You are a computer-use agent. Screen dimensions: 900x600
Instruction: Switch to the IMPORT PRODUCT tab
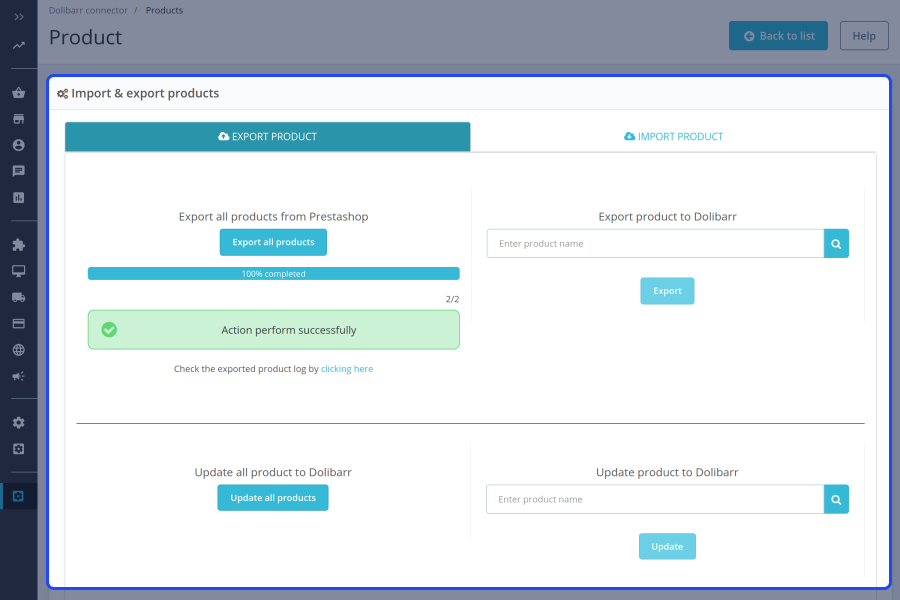pyautogui.click(x=673, y=137)
